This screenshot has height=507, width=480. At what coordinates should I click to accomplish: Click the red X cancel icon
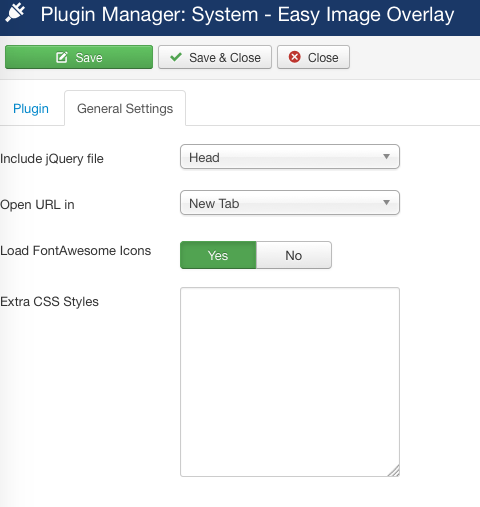click(295, 57)
